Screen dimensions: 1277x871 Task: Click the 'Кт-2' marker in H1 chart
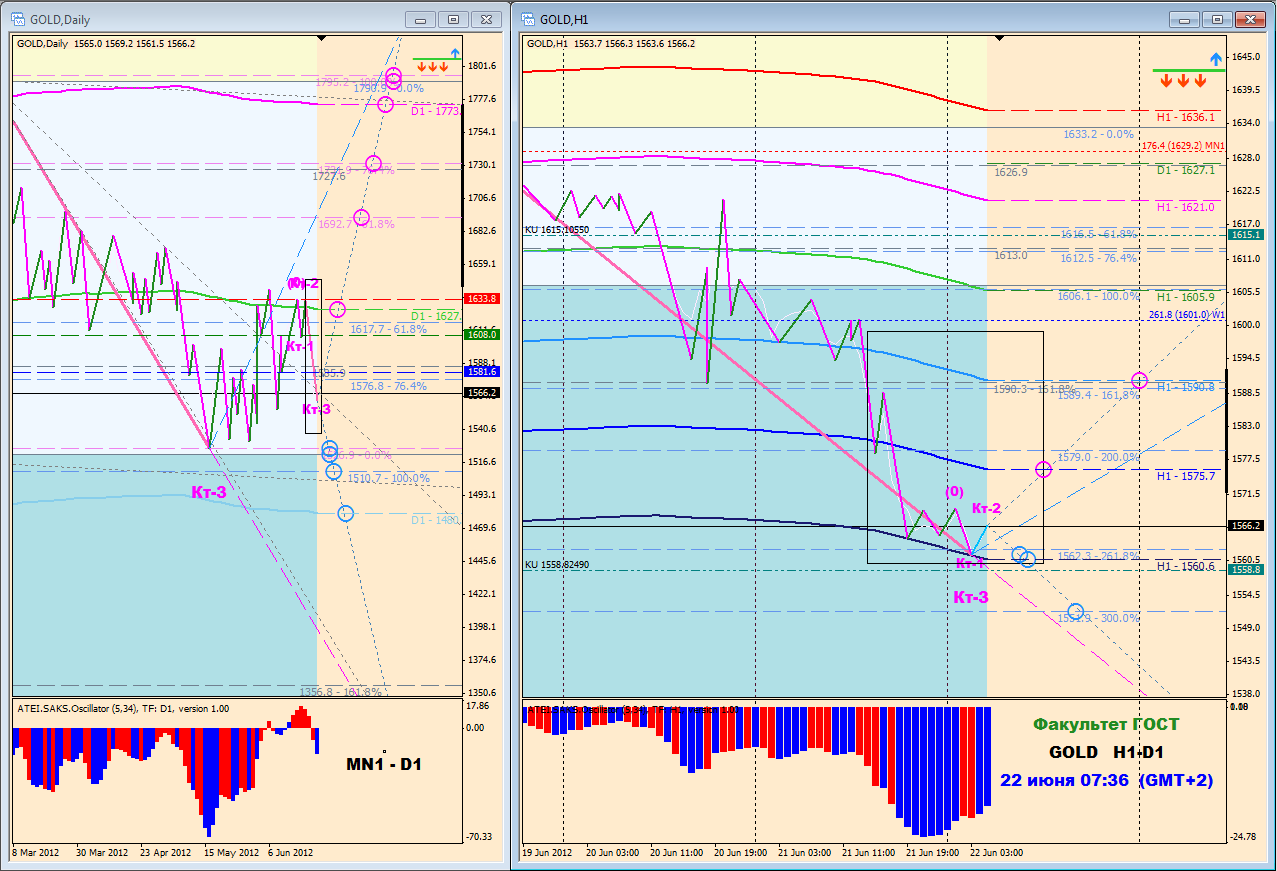[x=986, y=508]
